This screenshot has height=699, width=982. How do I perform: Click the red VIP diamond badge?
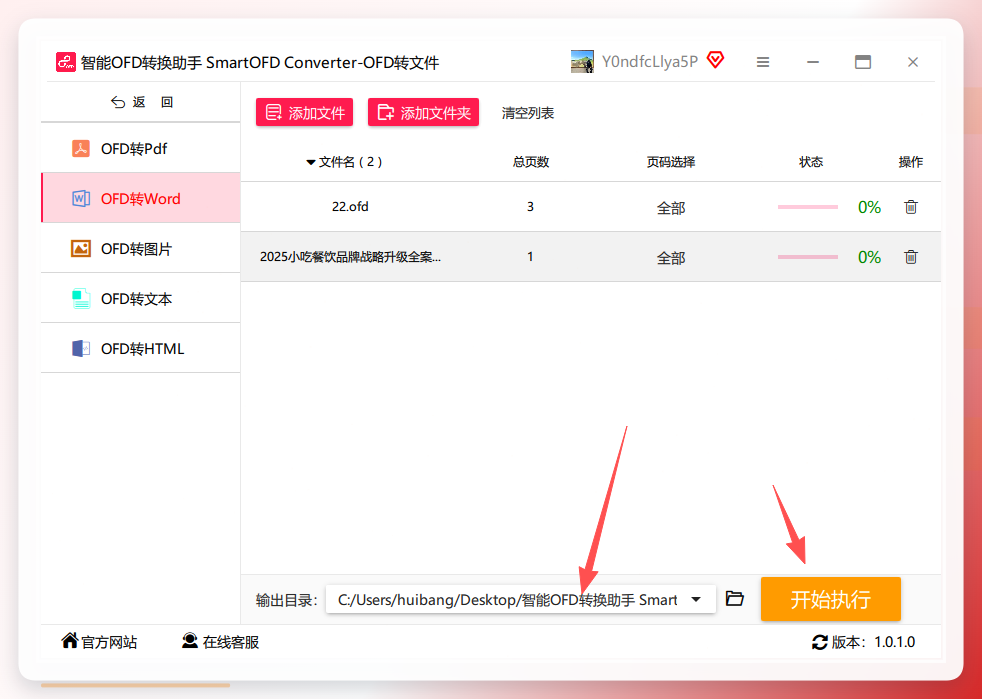point(715,60)
